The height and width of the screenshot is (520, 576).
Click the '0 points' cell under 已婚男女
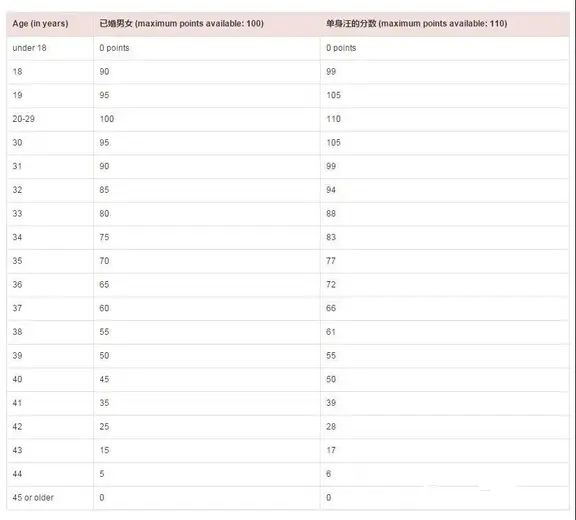[114, 48]
